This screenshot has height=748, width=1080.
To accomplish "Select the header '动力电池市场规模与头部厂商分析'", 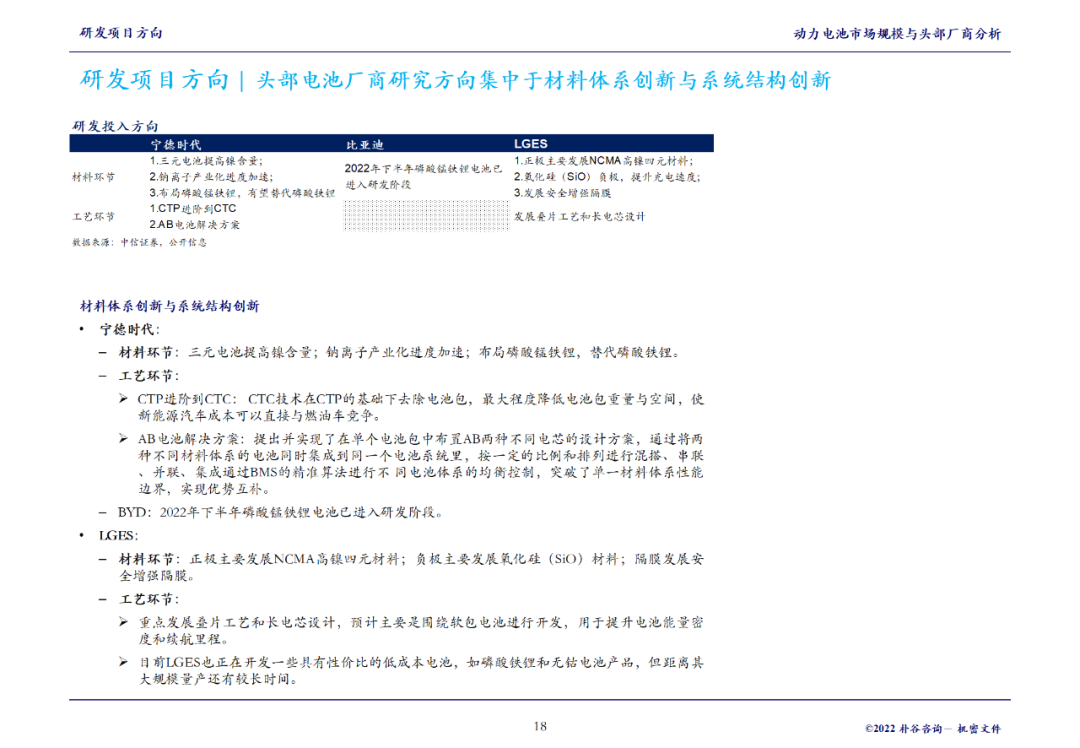I will coord(897,34).
